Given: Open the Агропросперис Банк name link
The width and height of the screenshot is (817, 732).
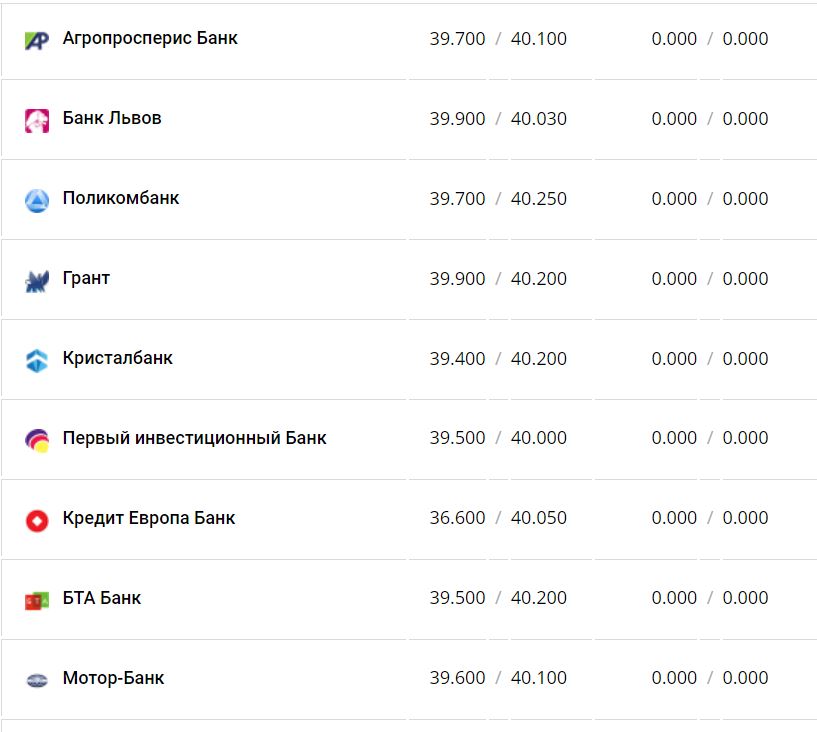Looking at the screenshot, I should 150,39.
